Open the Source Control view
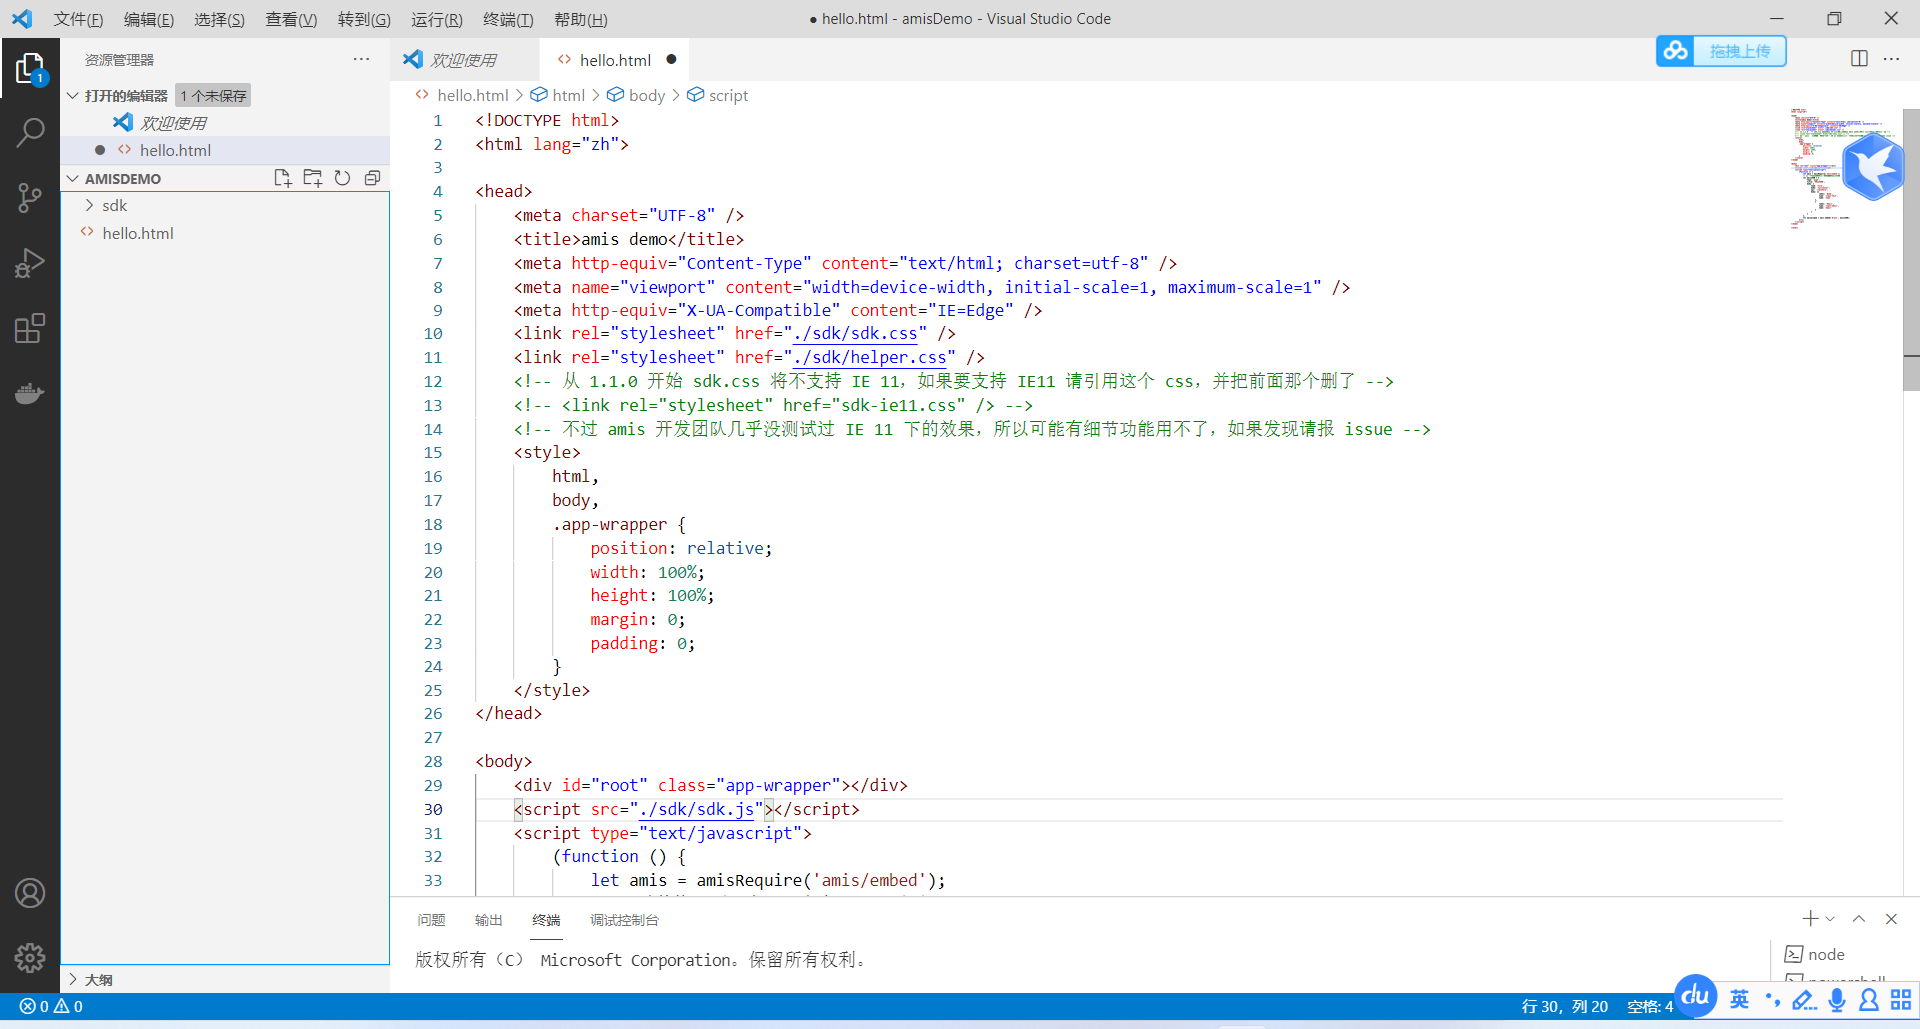Viewport: 1920px width, 1029px height. pos(30,197)
